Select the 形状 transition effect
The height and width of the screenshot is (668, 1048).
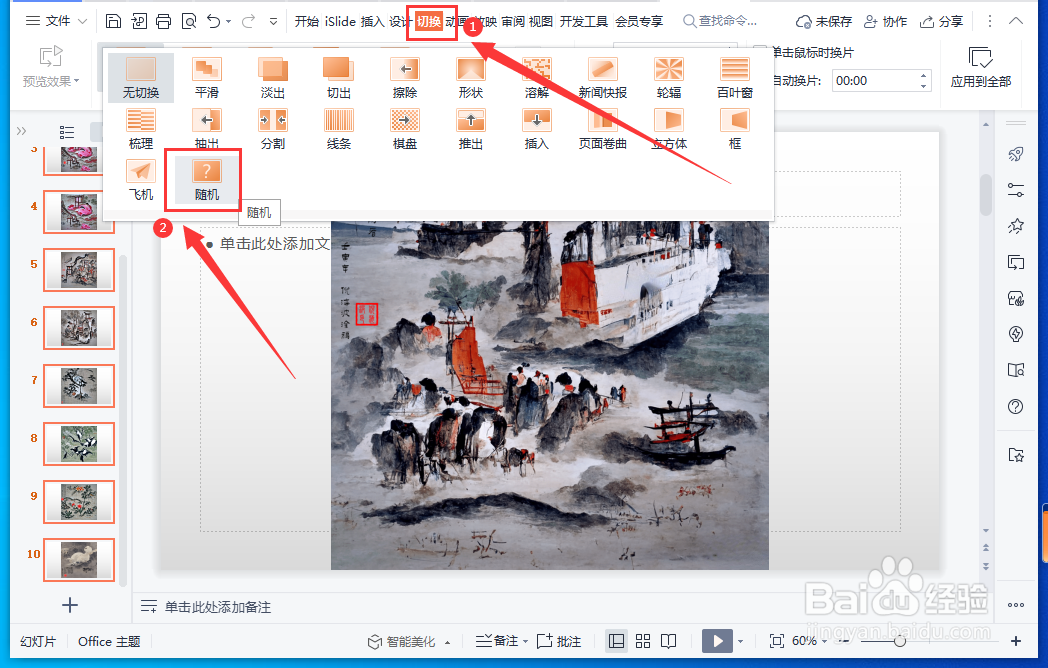(x=471, y=78)
